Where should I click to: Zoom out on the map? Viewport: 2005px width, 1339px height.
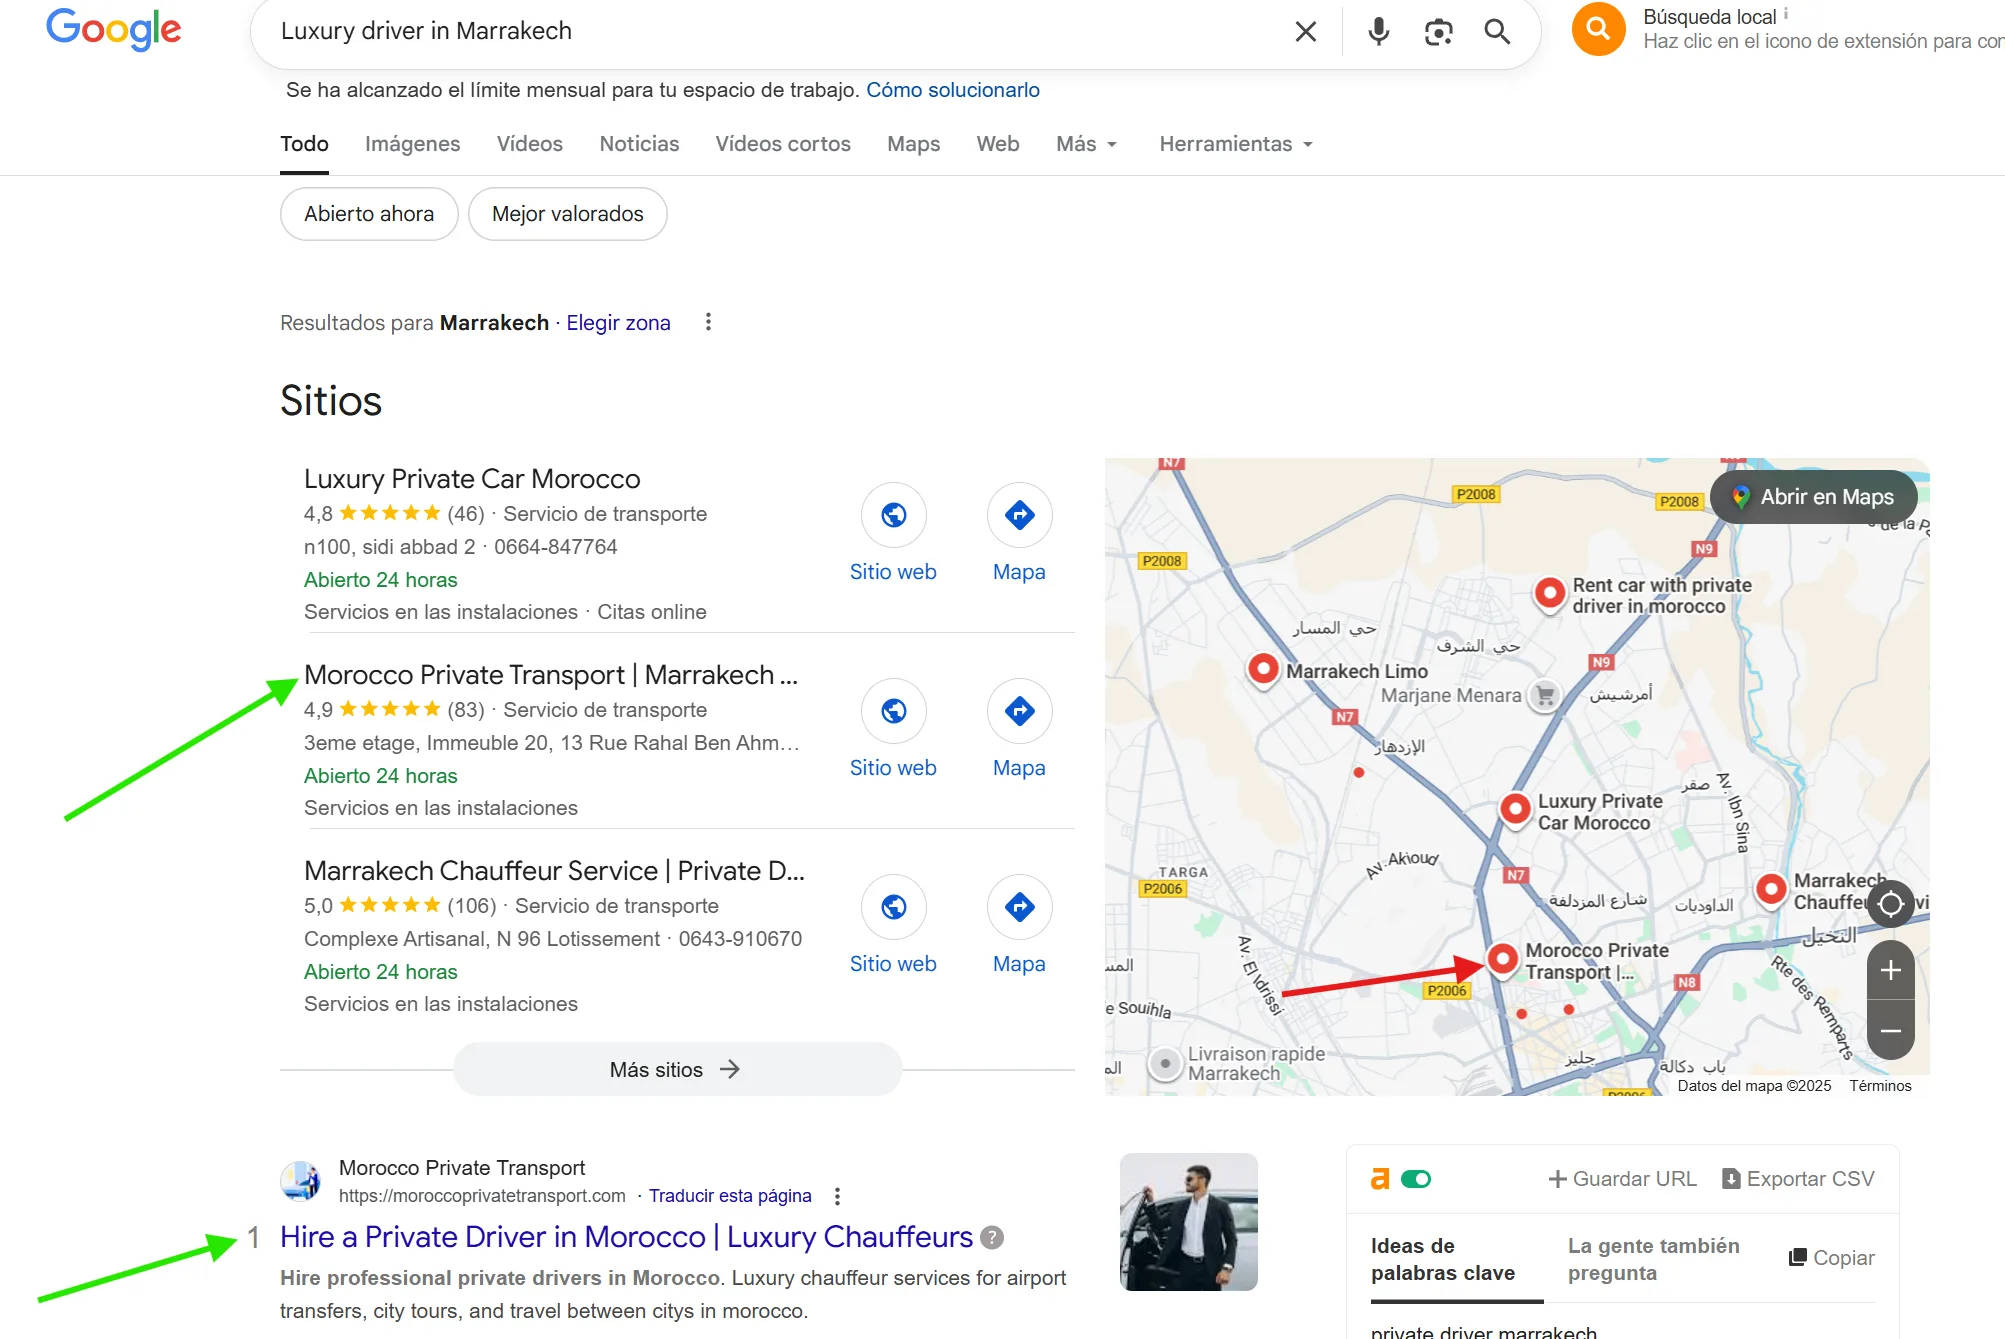pos(1890,1030)
